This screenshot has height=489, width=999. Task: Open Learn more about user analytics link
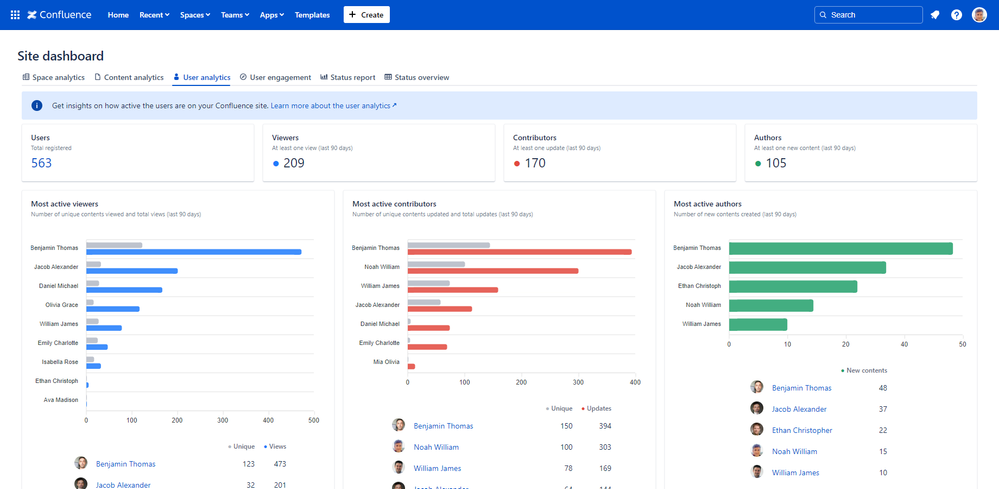click(x=333, y=105)
